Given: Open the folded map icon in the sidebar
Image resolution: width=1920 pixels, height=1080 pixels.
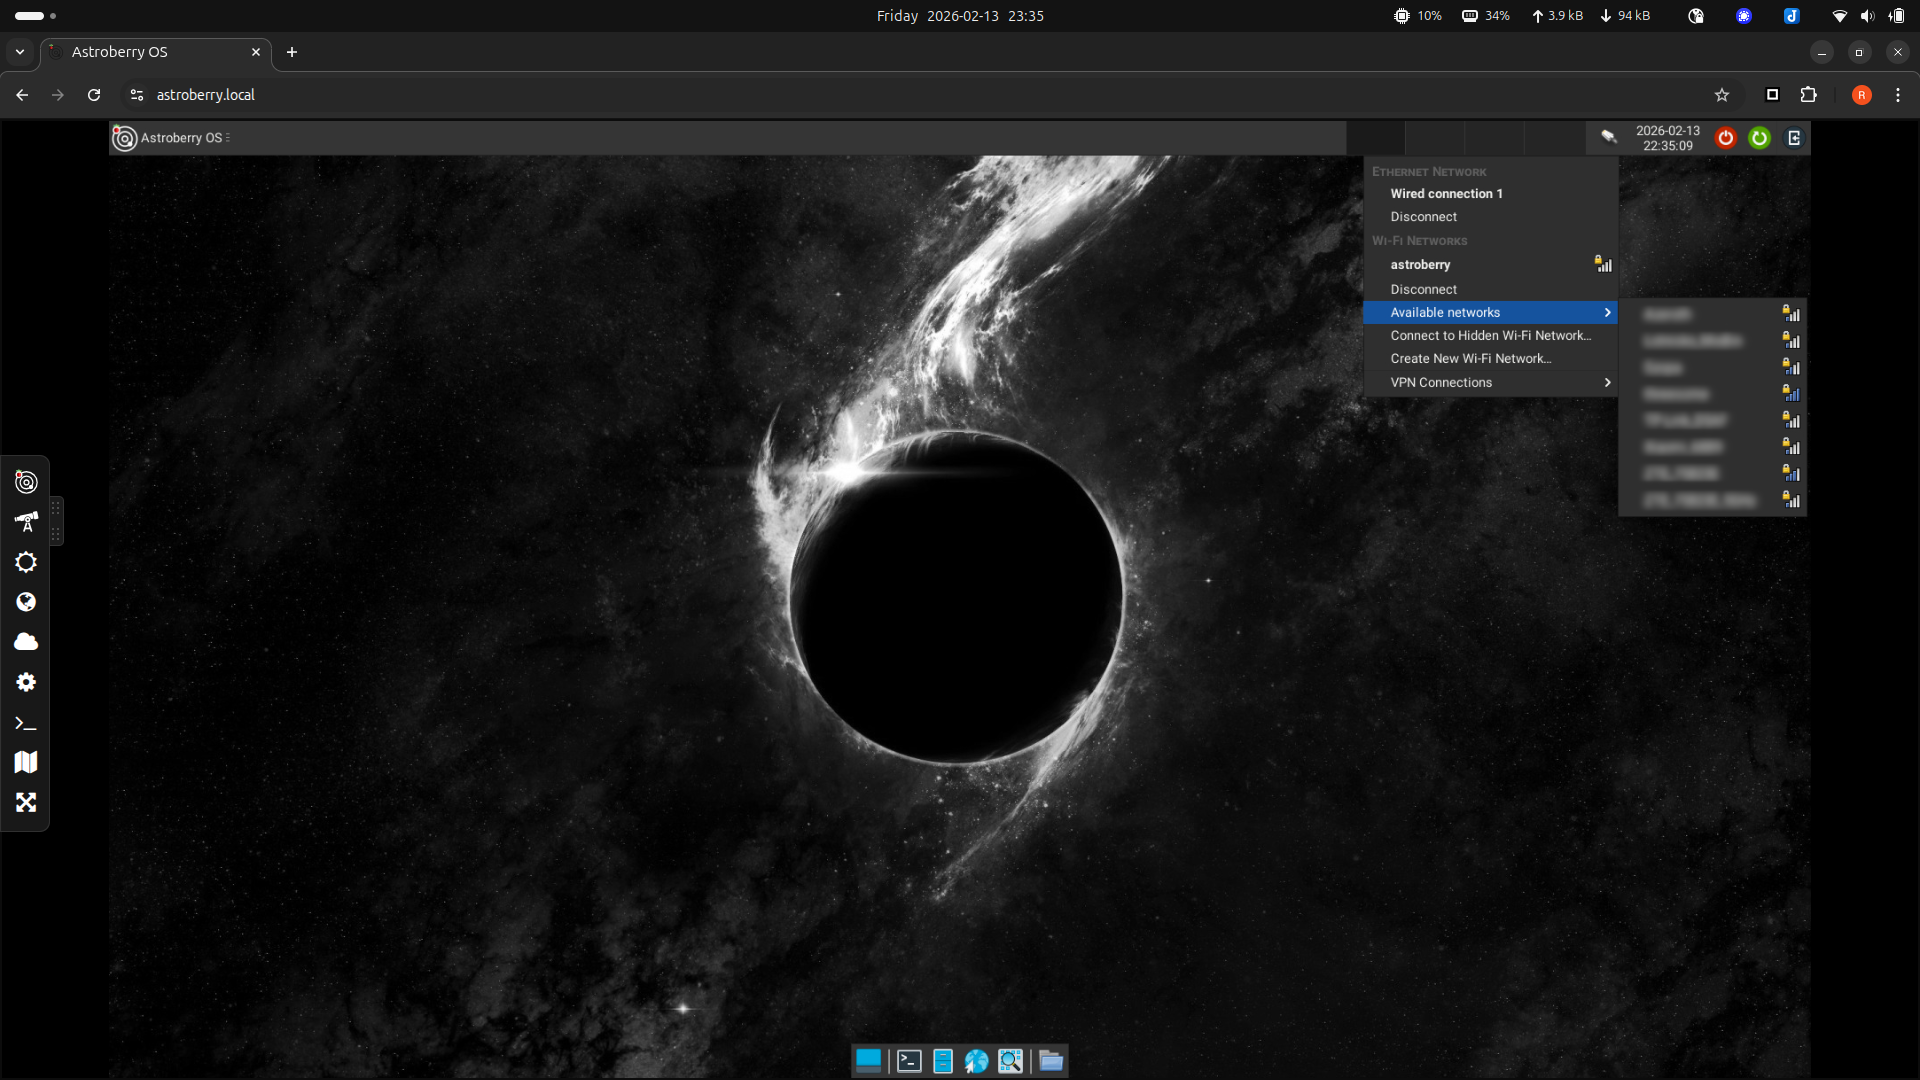Looking at the screenshot, I should pyautogui.click(x=26, y=763).
